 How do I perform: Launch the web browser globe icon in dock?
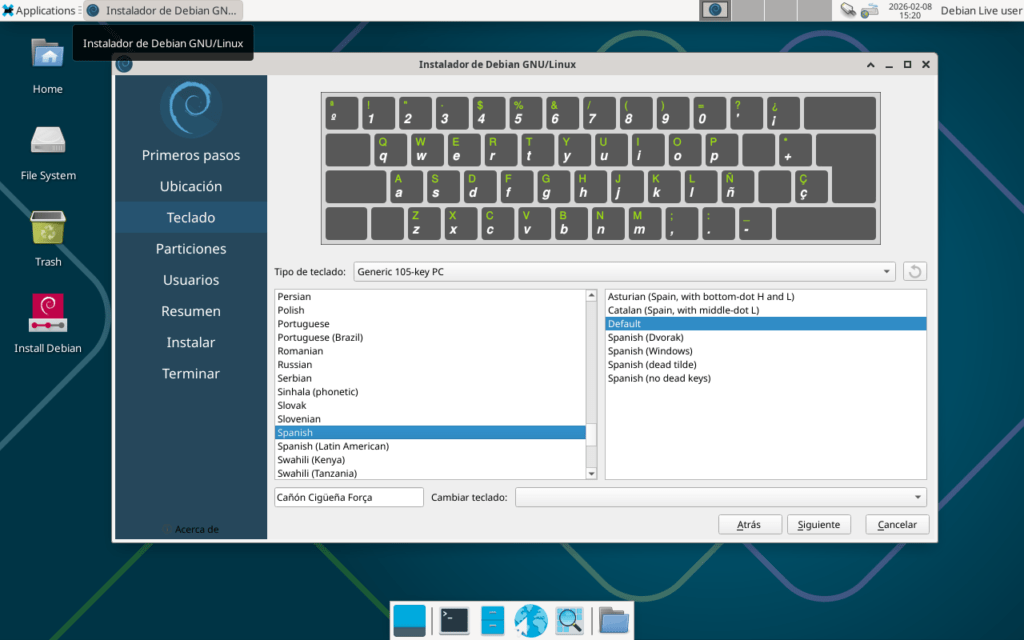[531, 620]
